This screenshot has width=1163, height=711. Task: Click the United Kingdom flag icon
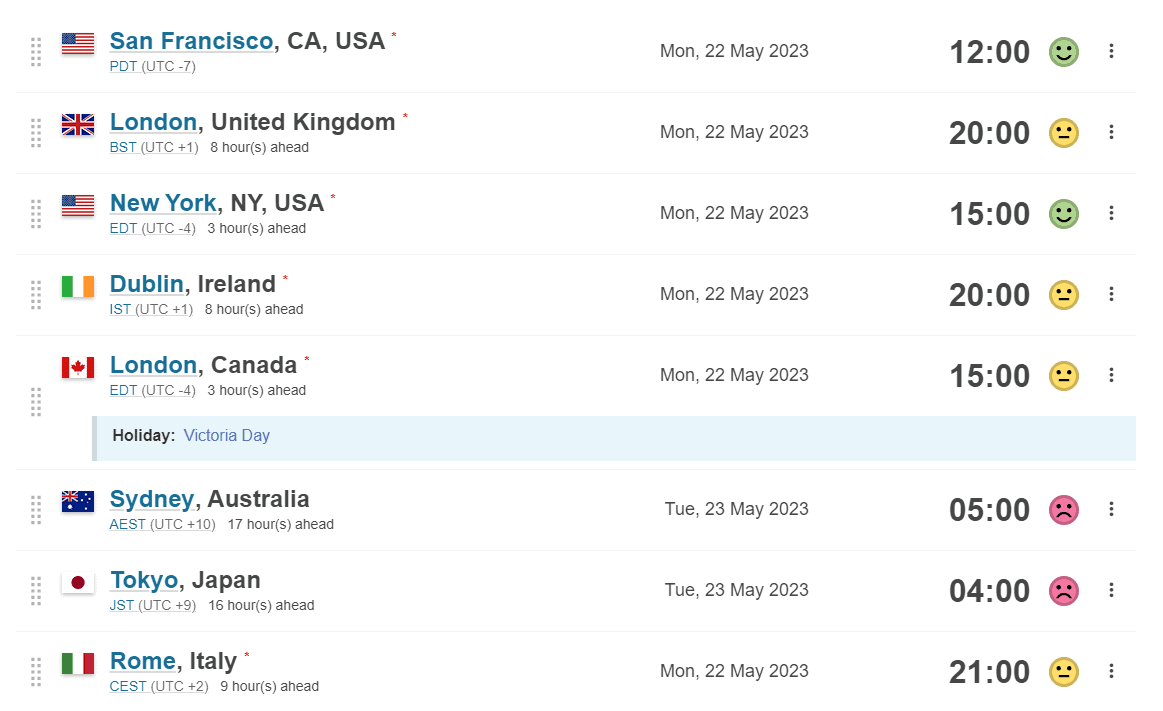tap(78, 124)
